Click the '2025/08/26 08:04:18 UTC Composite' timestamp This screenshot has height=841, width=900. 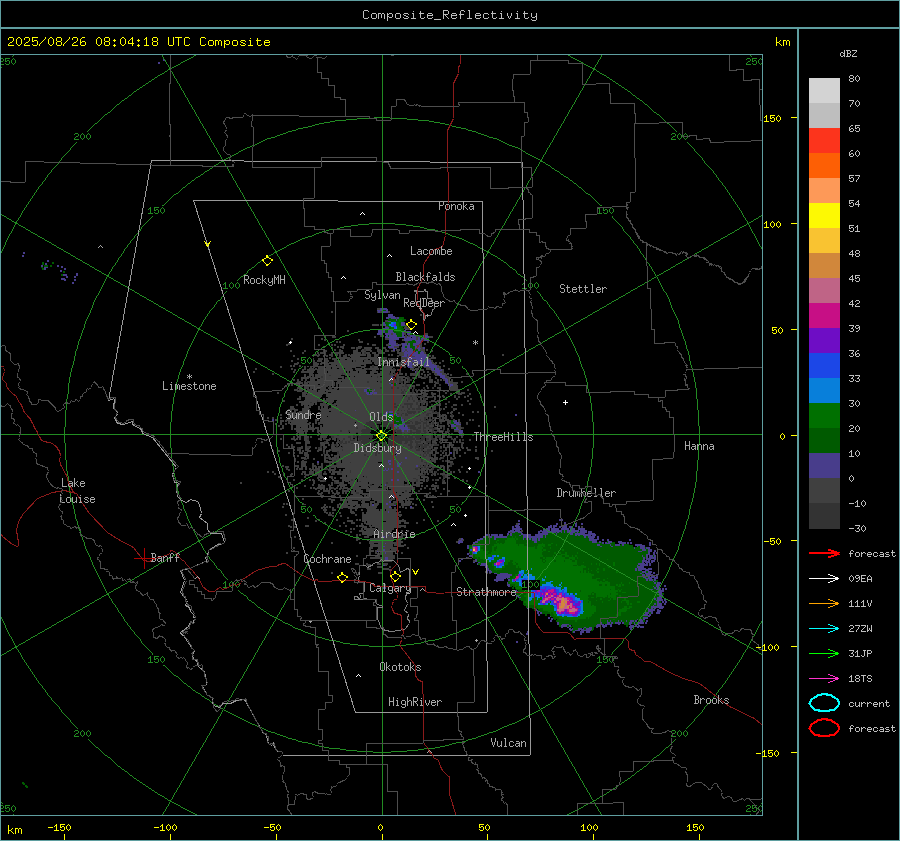[138, 42]
